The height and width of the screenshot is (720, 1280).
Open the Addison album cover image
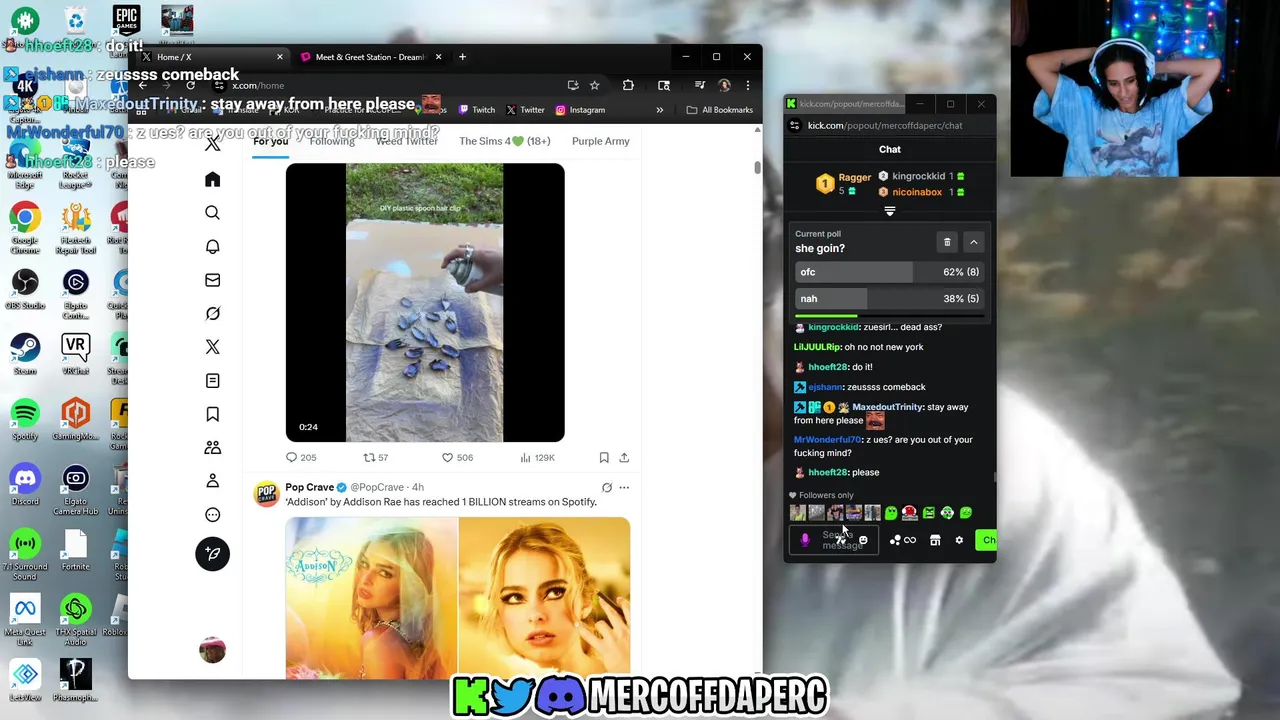371,598
